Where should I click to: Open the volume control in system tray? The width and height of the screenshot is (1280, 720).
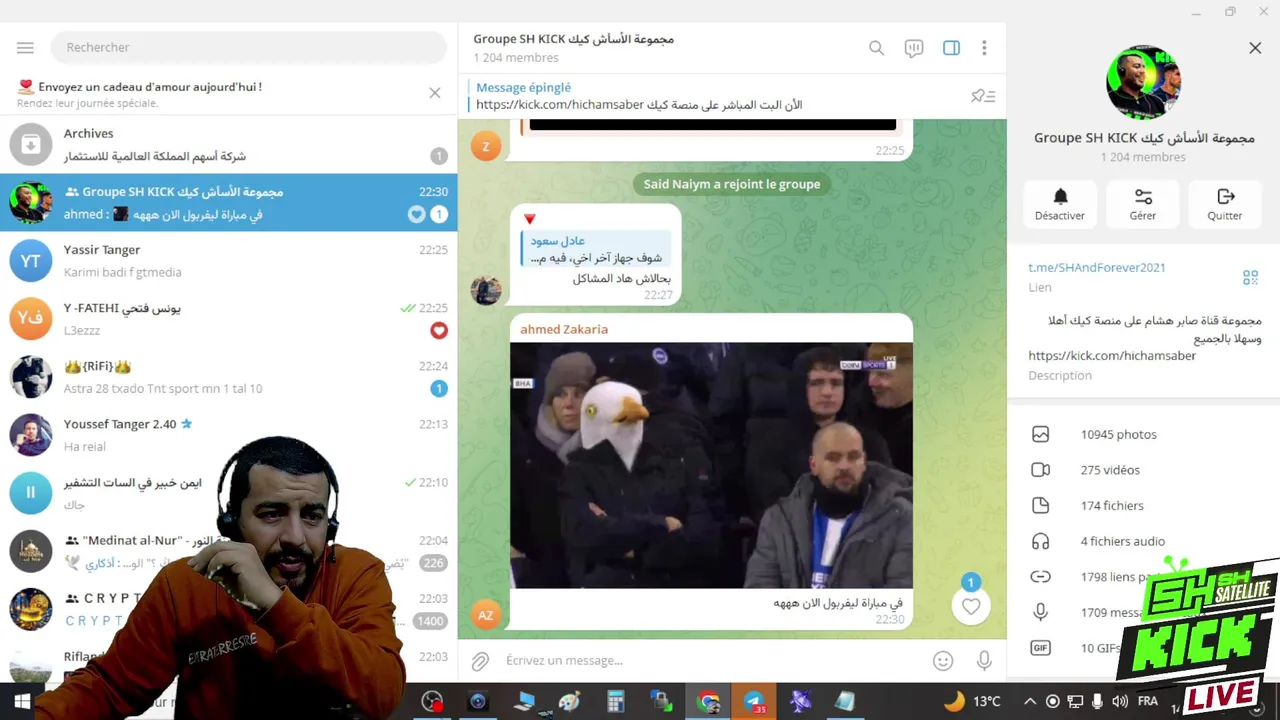1119,701
